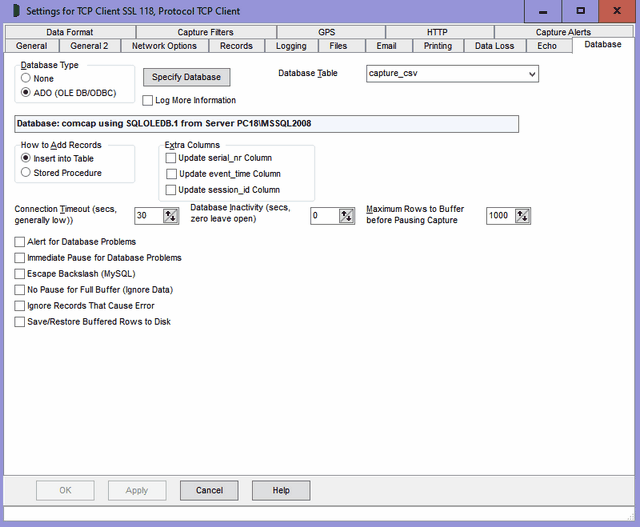Switch to the Data Loss tab
This screenshot has height=527, width=640.
[495, 46]
